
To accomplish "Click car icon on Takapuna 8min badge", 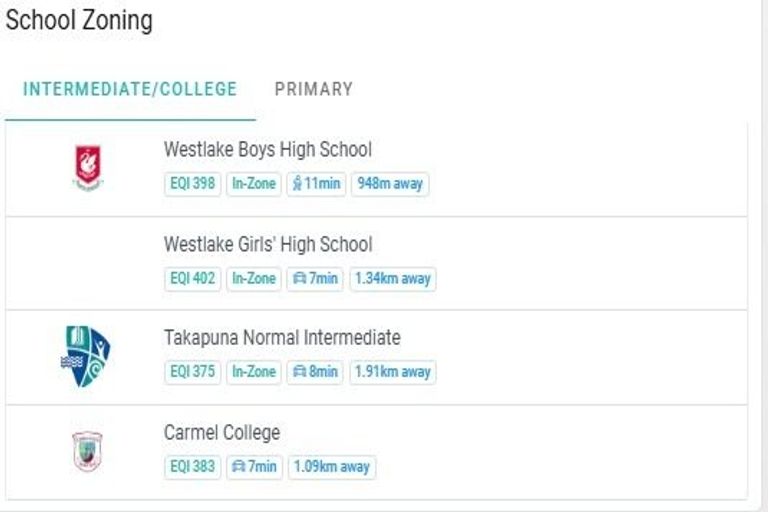I will pos(298,372).
